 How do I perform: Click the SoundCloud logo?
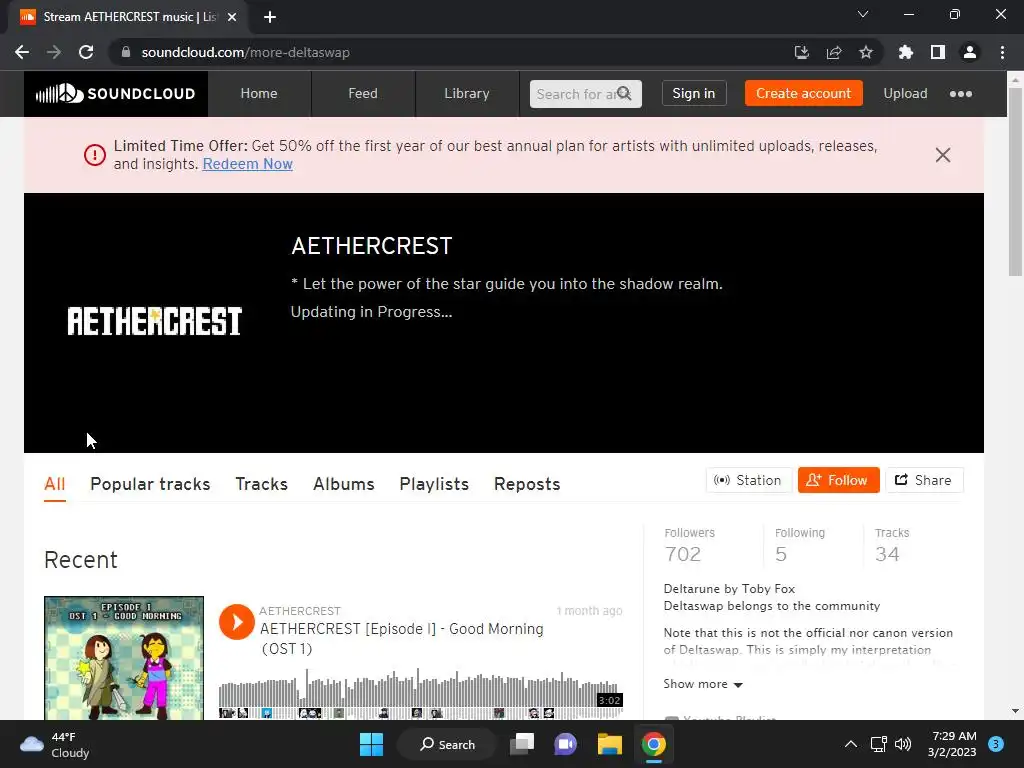tap(116, 93)
